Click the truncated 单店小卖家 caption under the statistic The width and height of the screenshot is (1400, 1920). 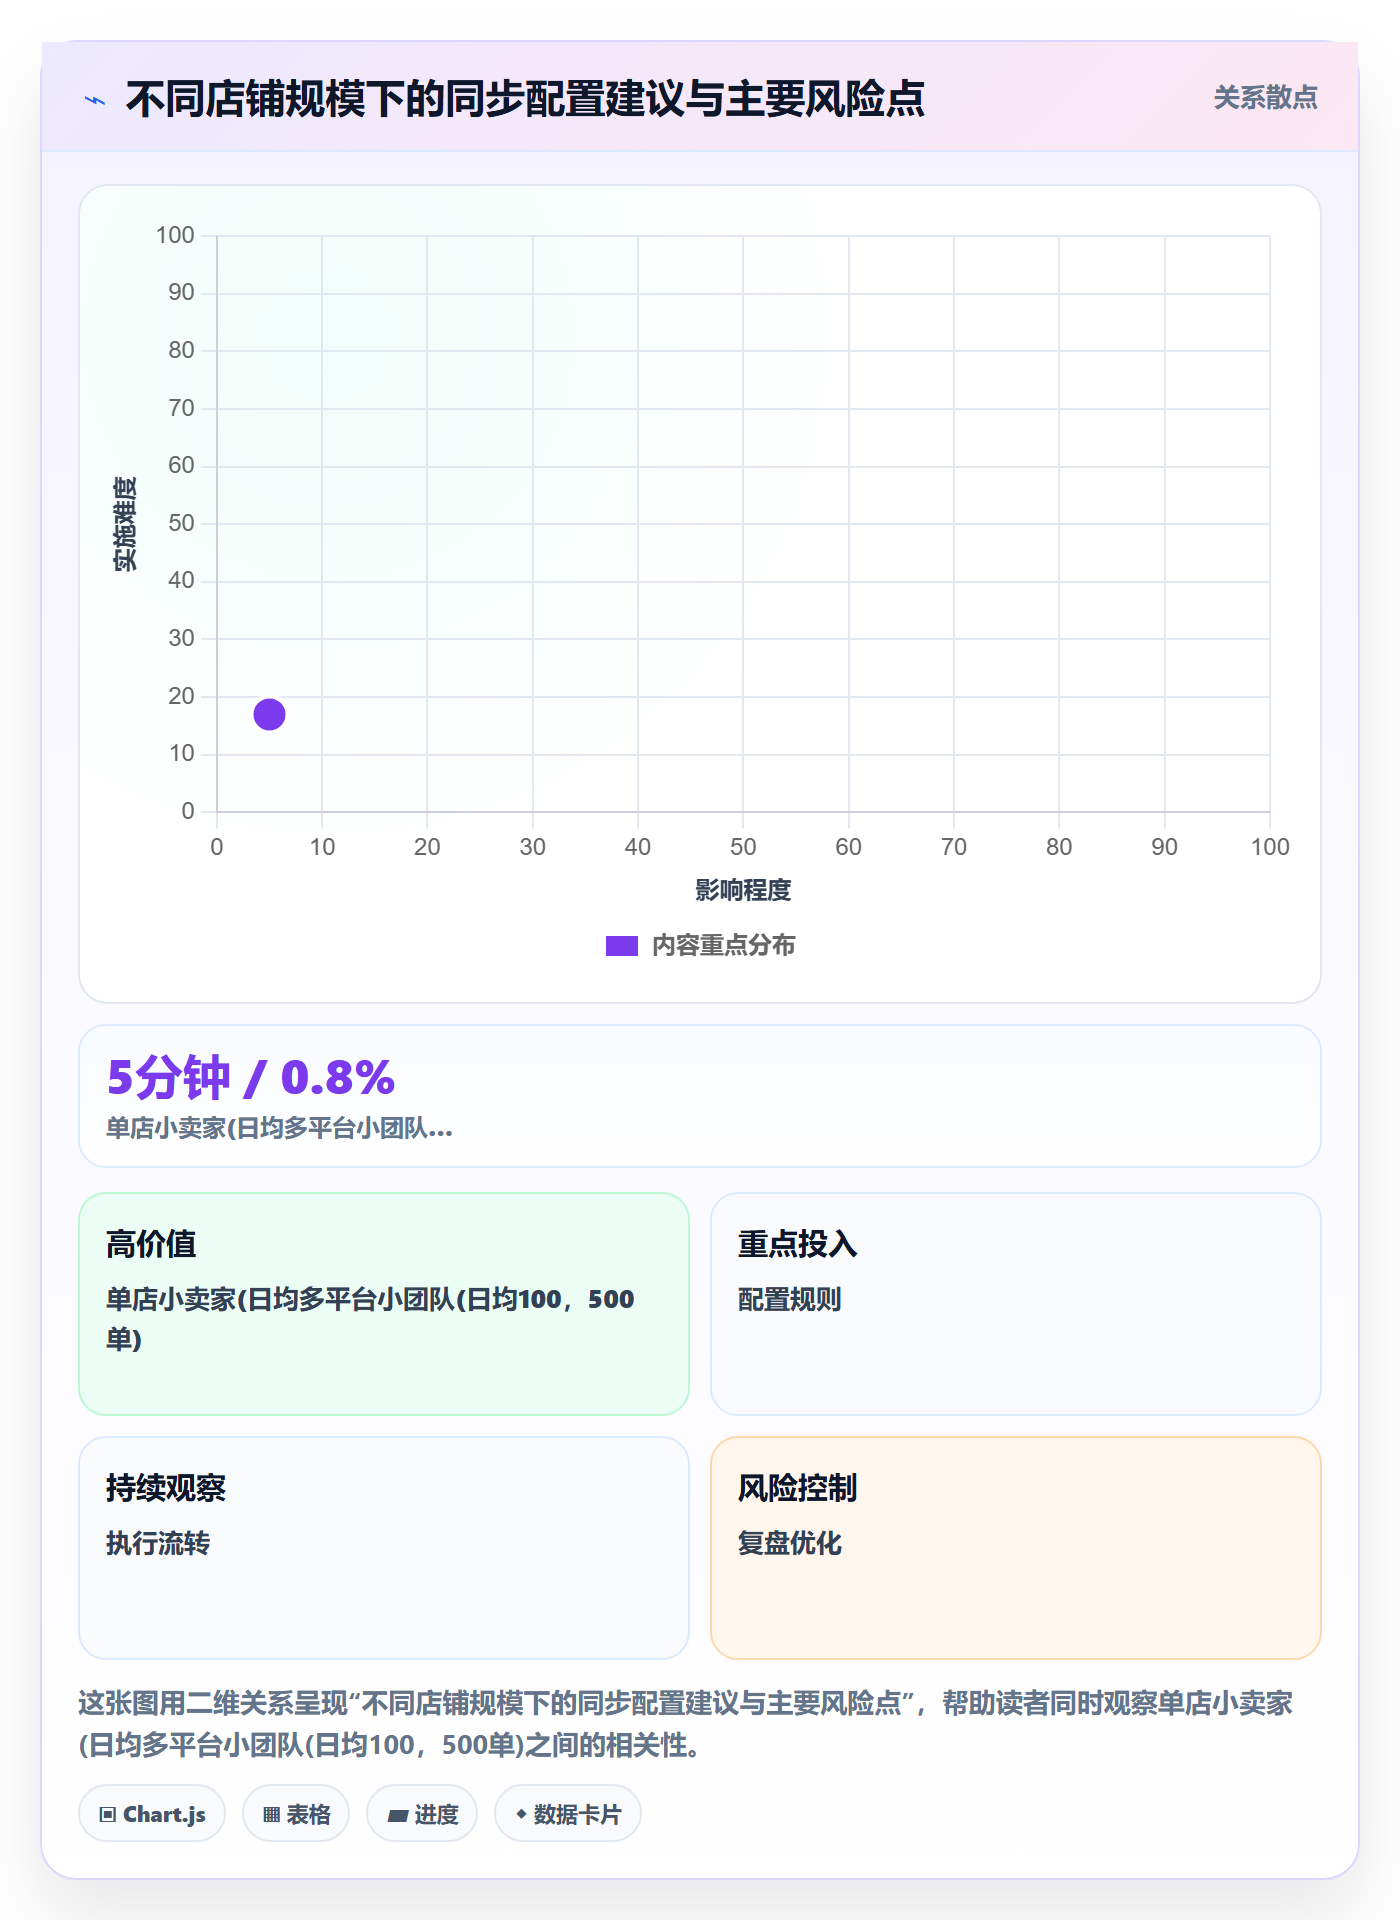pyautogui.click(x=279, y=1129)
